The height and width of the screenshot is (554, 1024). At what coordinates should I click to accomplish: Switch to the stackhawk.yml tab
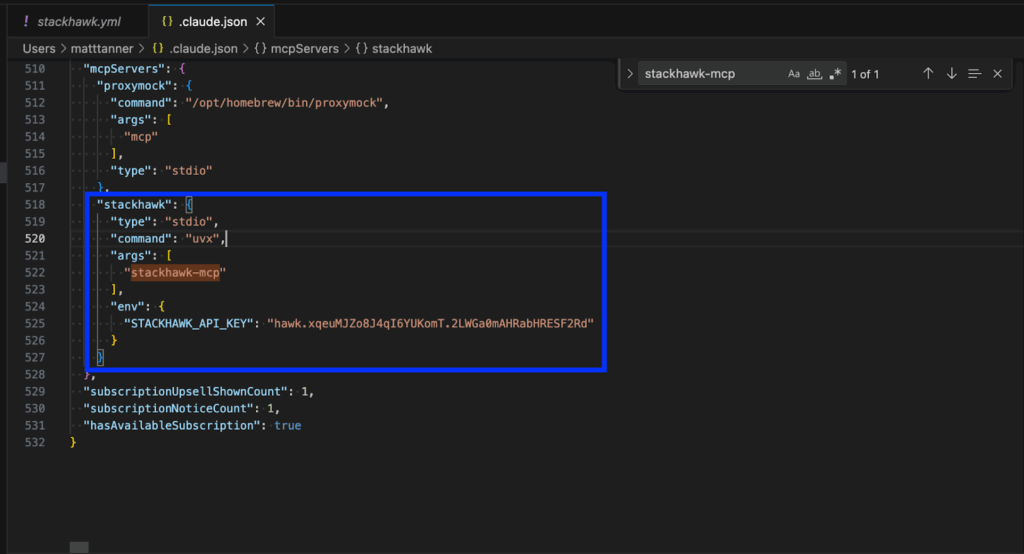click(x=78, y=21)
